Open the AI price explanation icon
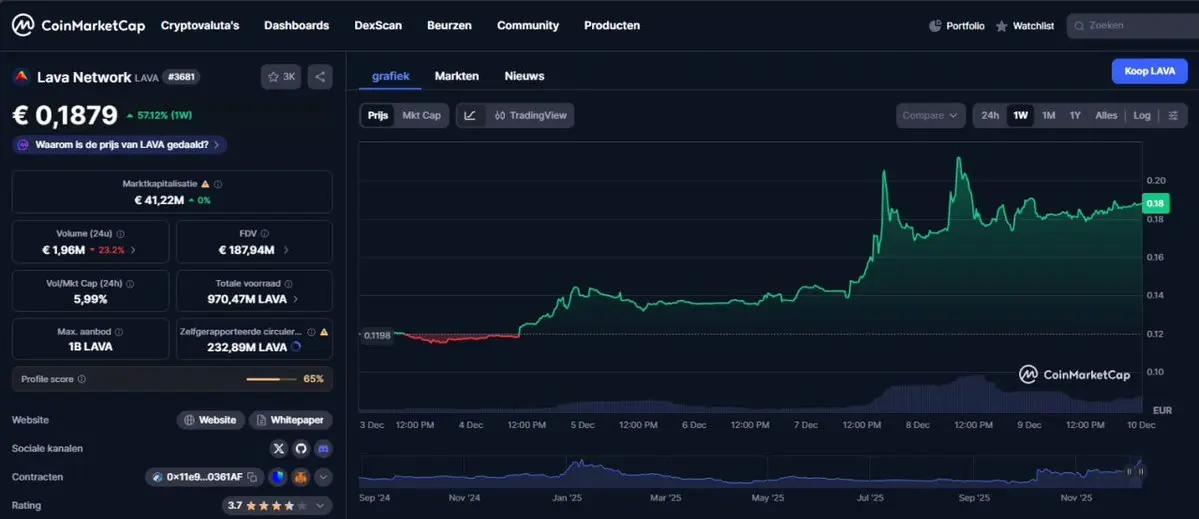 point(24,144)
